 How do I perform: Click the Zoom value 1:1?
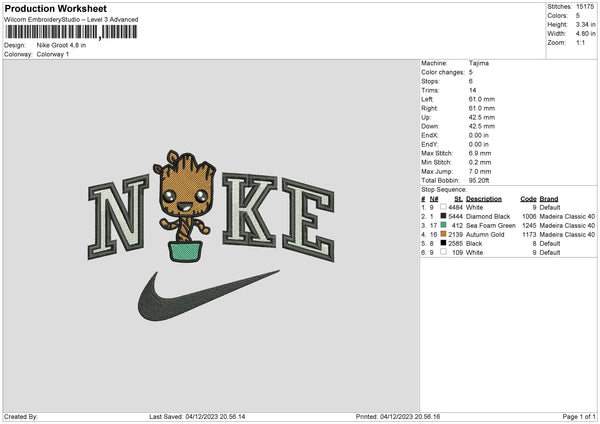pos(580,42)
